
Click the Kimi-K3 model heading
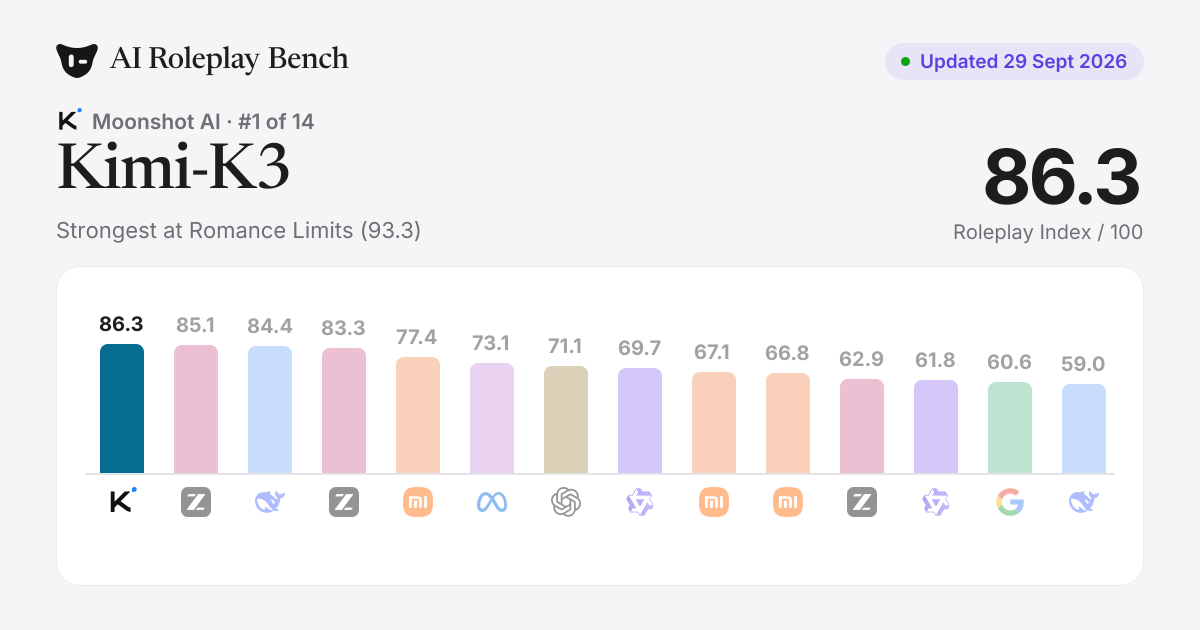point(174,168)
